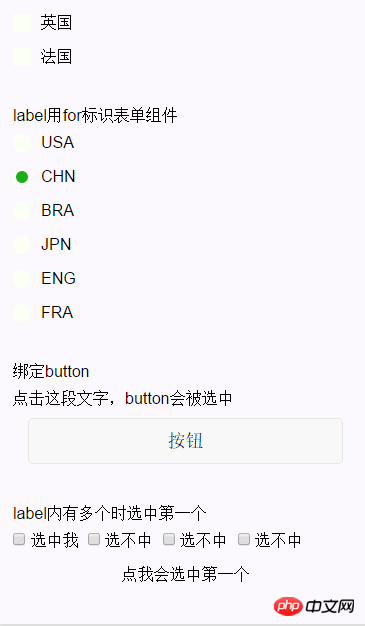Viewport: 365px width, 626px height.
Task: Select the FRA radio button
Action: click(22, 313)
